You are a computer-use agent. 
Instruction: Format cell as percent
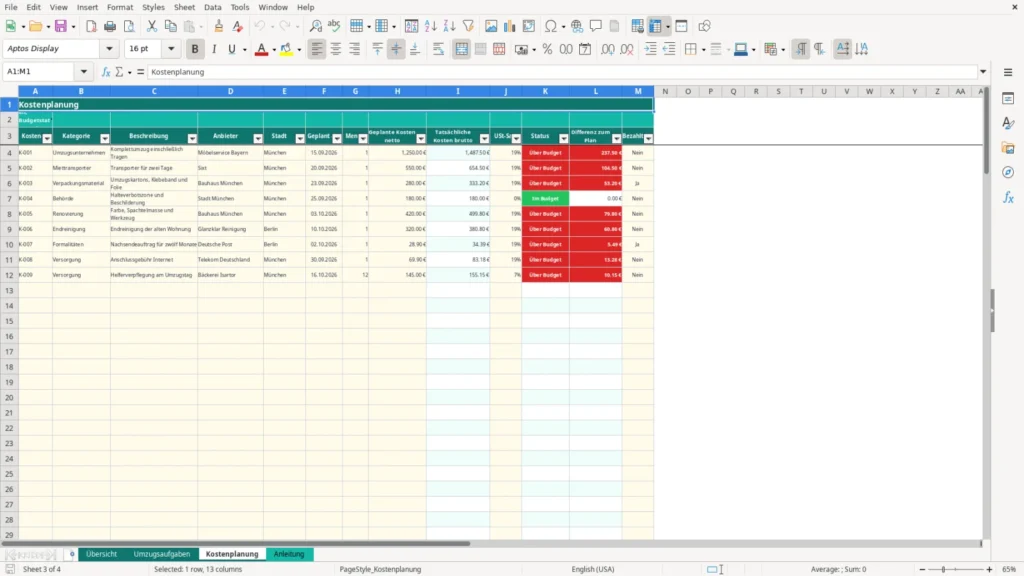(x=547, y=49)
